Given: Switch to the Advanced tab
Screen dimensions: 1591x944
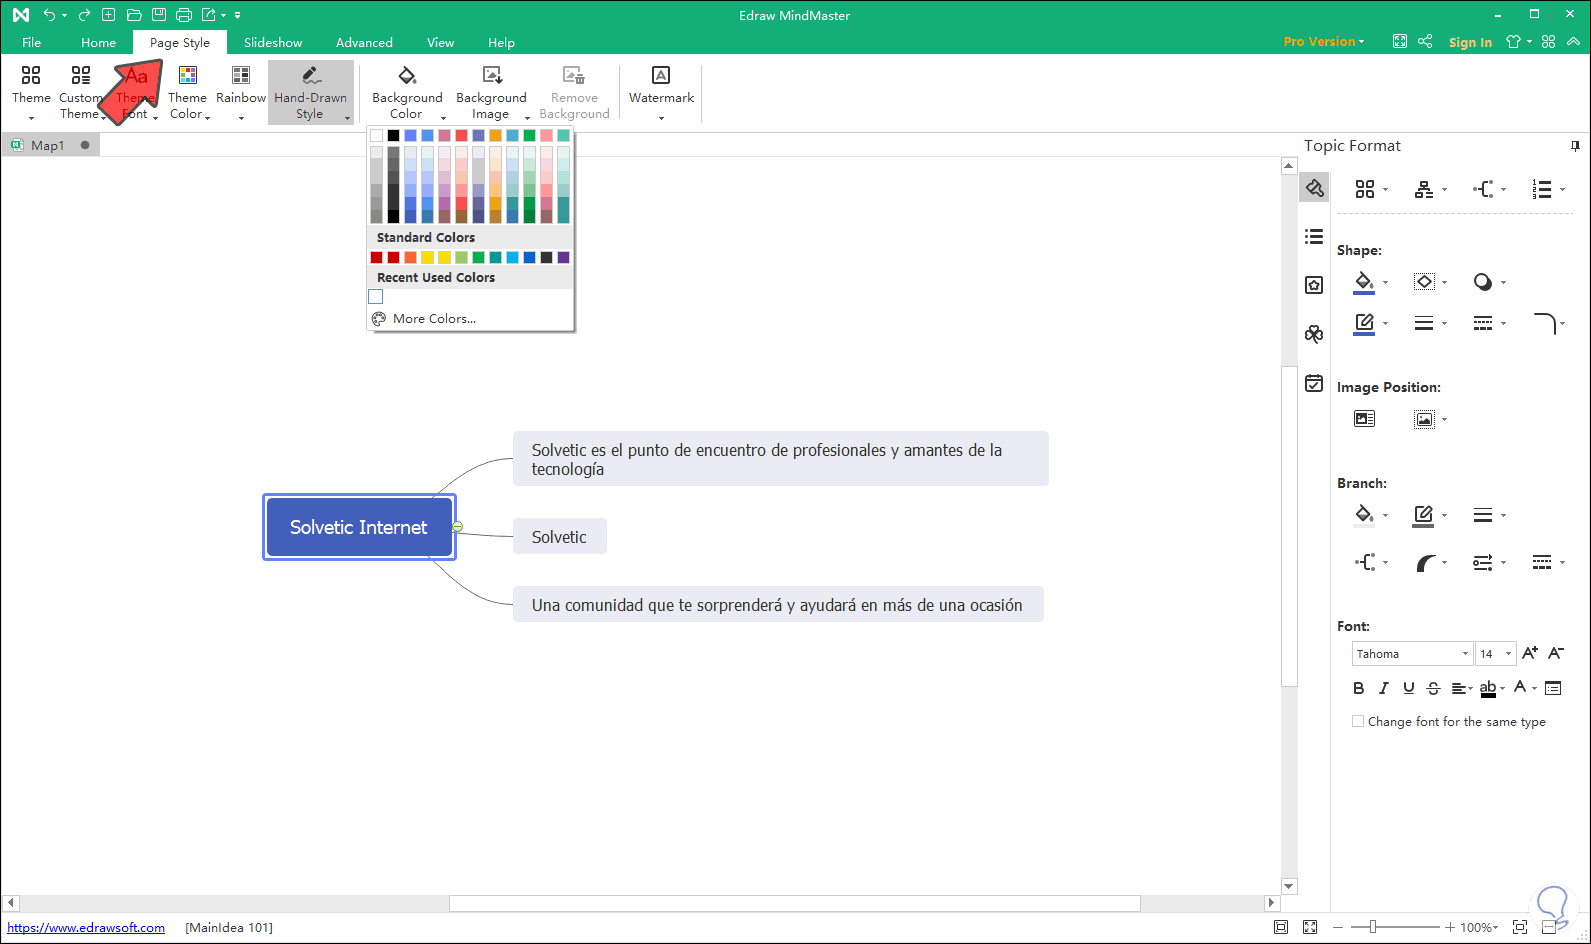Looking at the screenshot, I should (x=364, y=43).
